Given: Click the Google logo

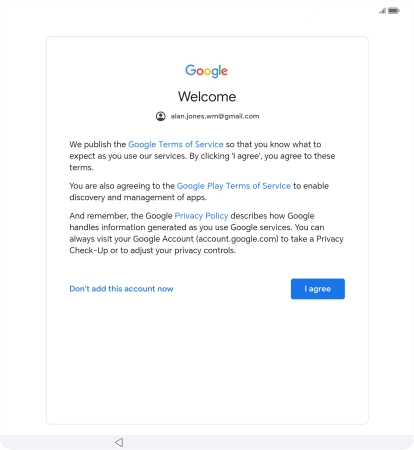Looking at the screenshot, I should point(207,71).
